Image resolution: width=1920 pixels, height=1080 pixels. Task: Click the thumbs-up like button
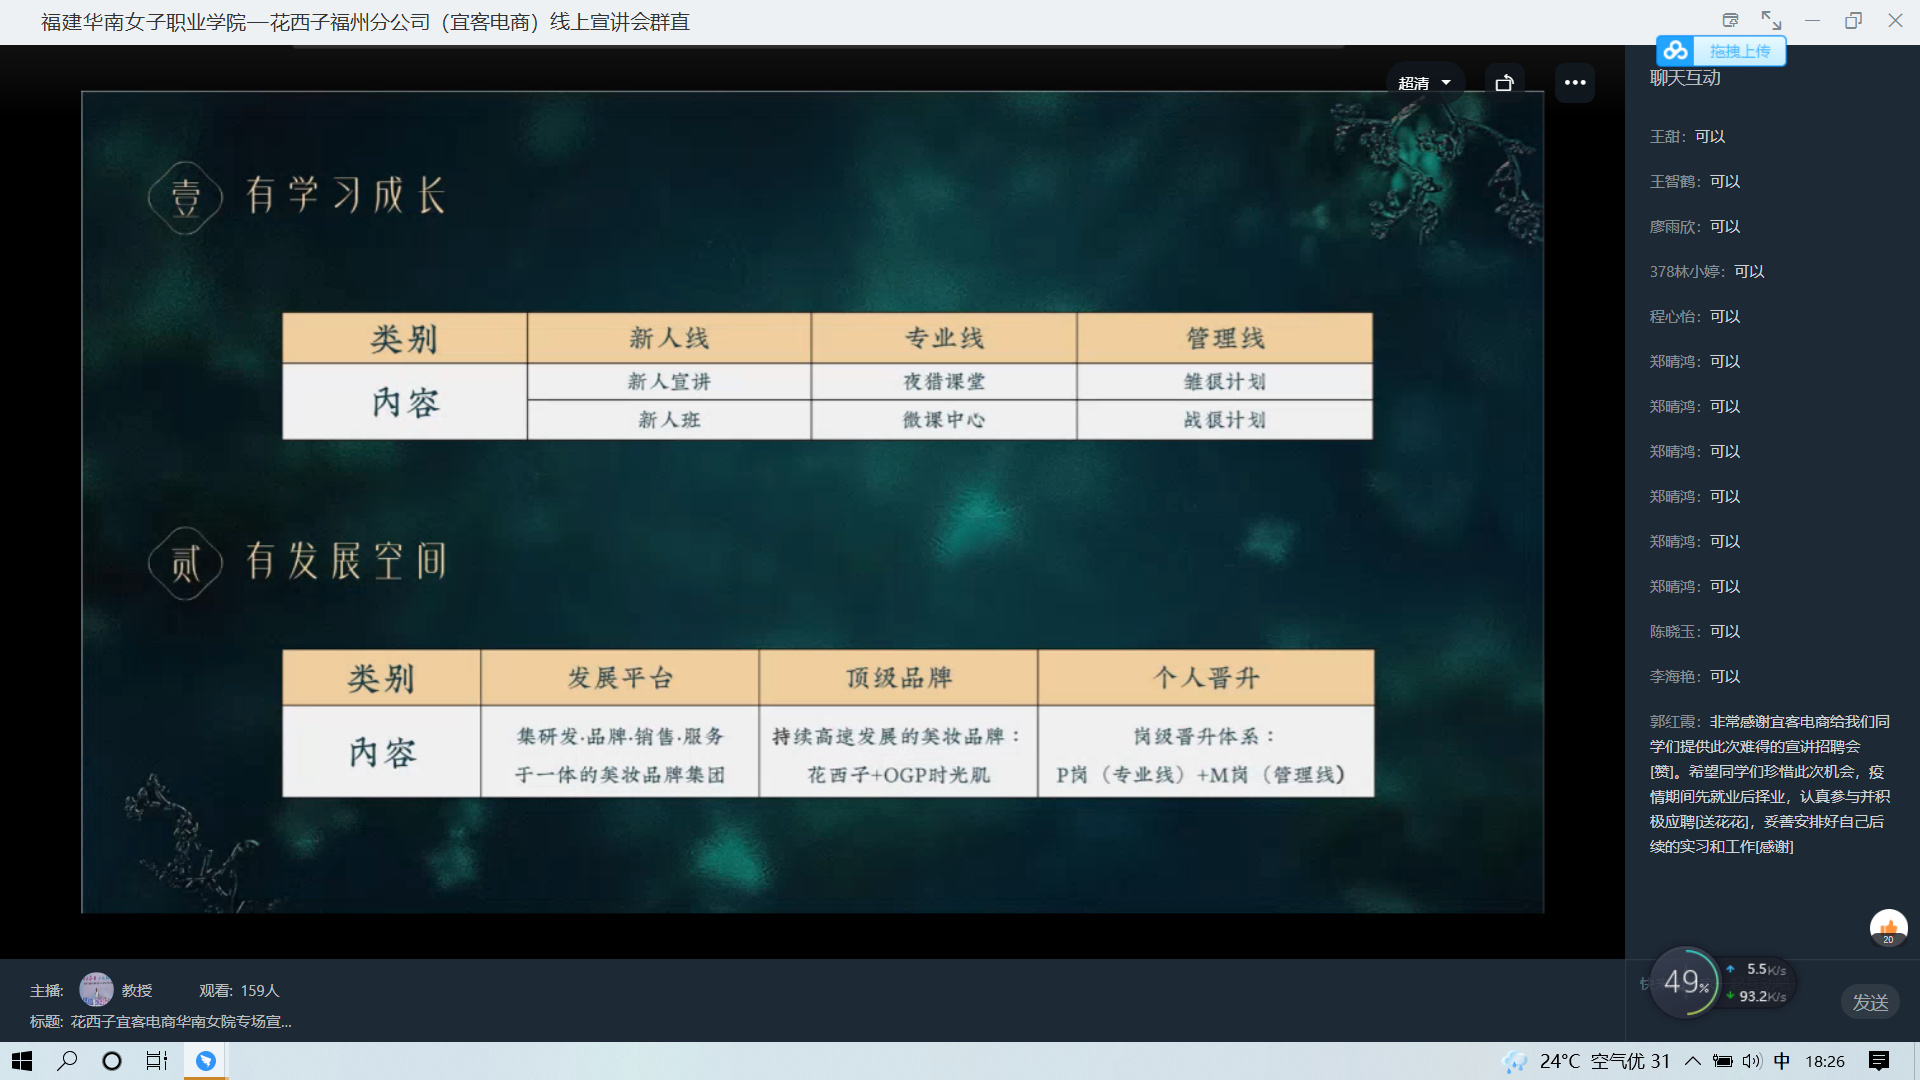[1888, 928]
